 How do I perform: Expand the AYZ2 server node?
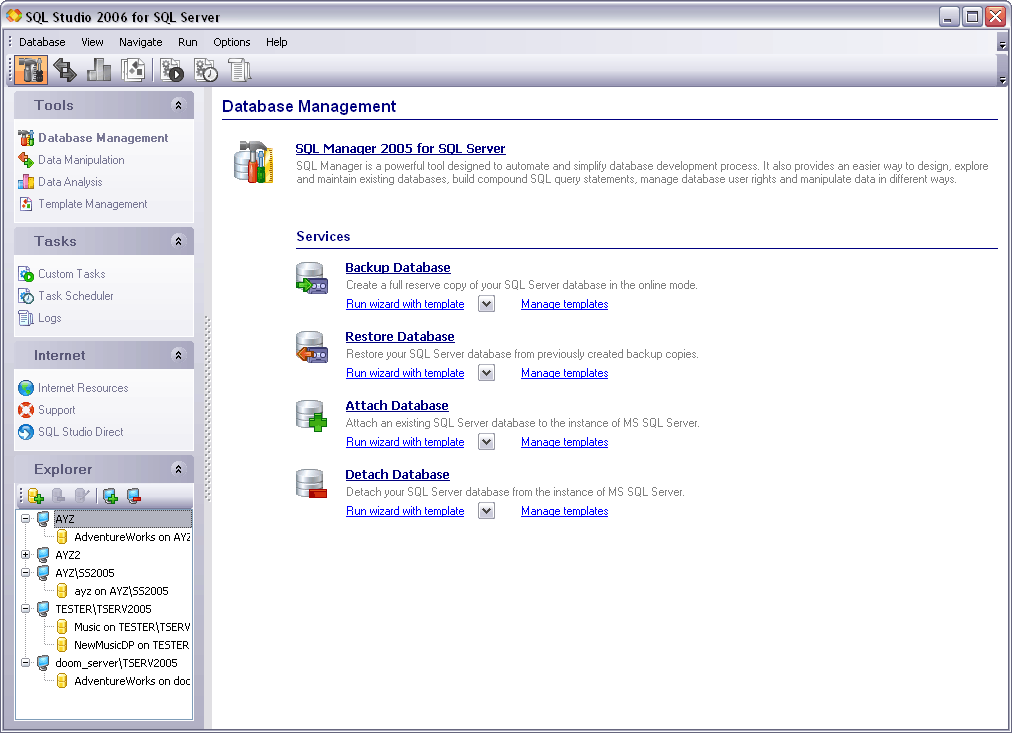pyautogui.click(x=26, y=555)
